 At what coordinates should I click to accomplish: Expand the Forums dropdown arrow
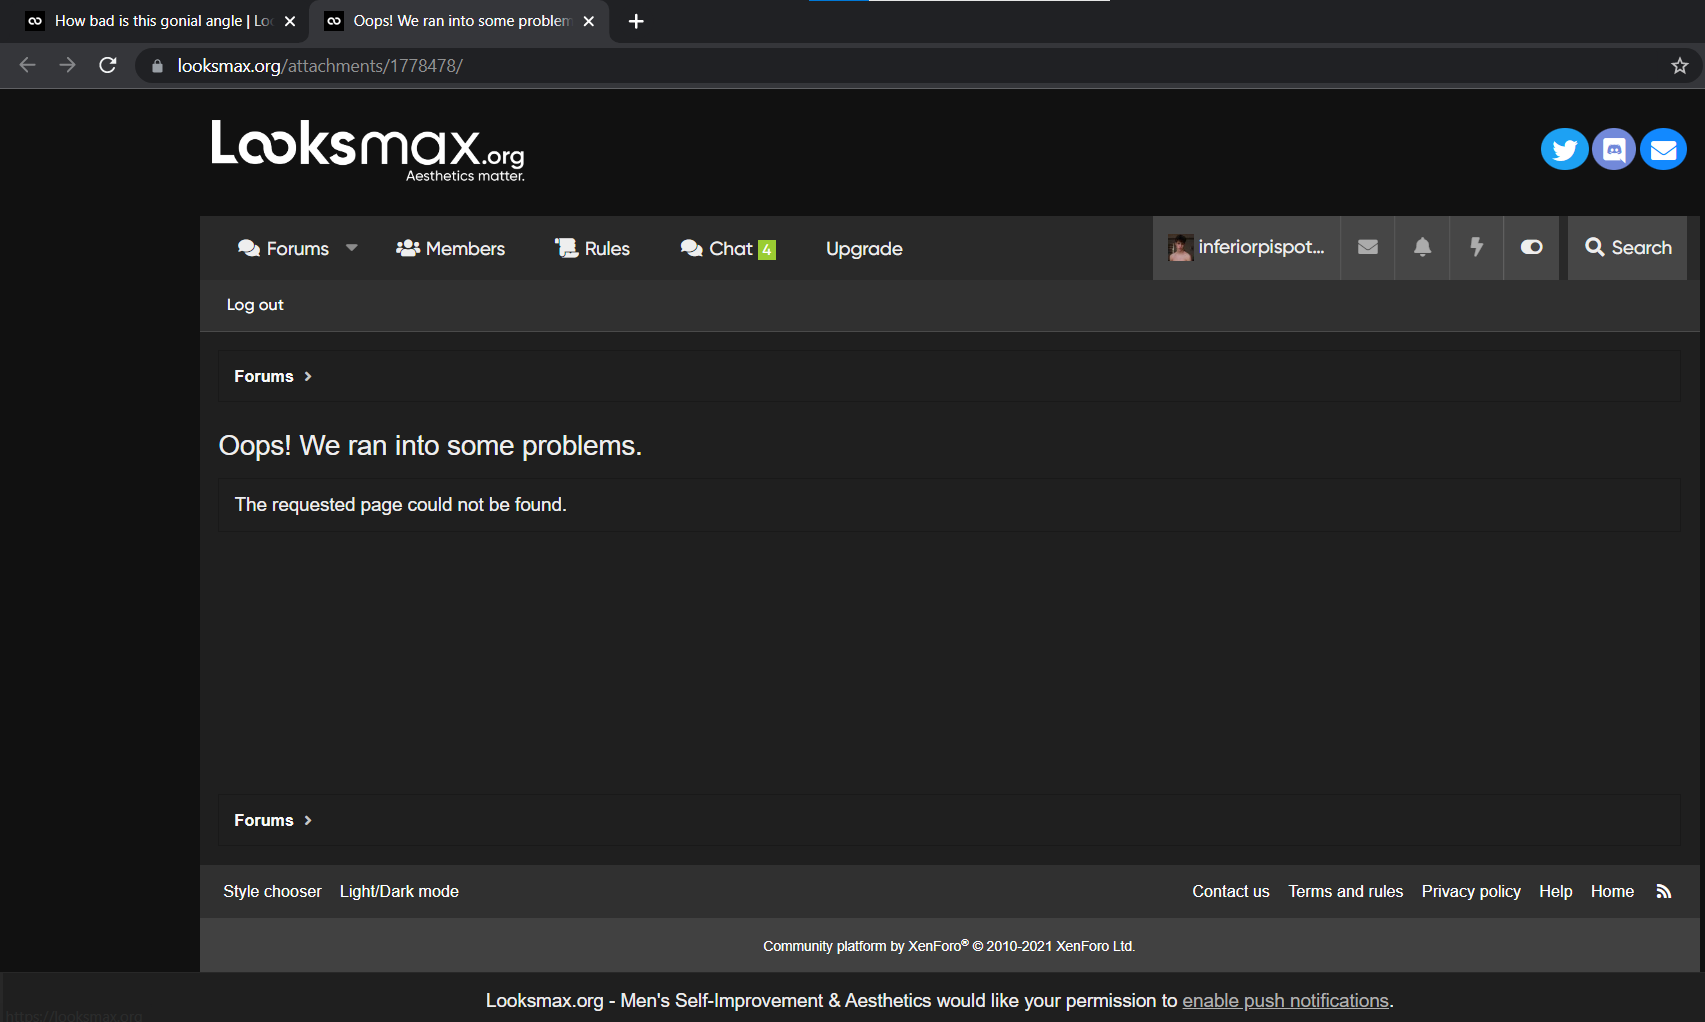coord(352,248)
